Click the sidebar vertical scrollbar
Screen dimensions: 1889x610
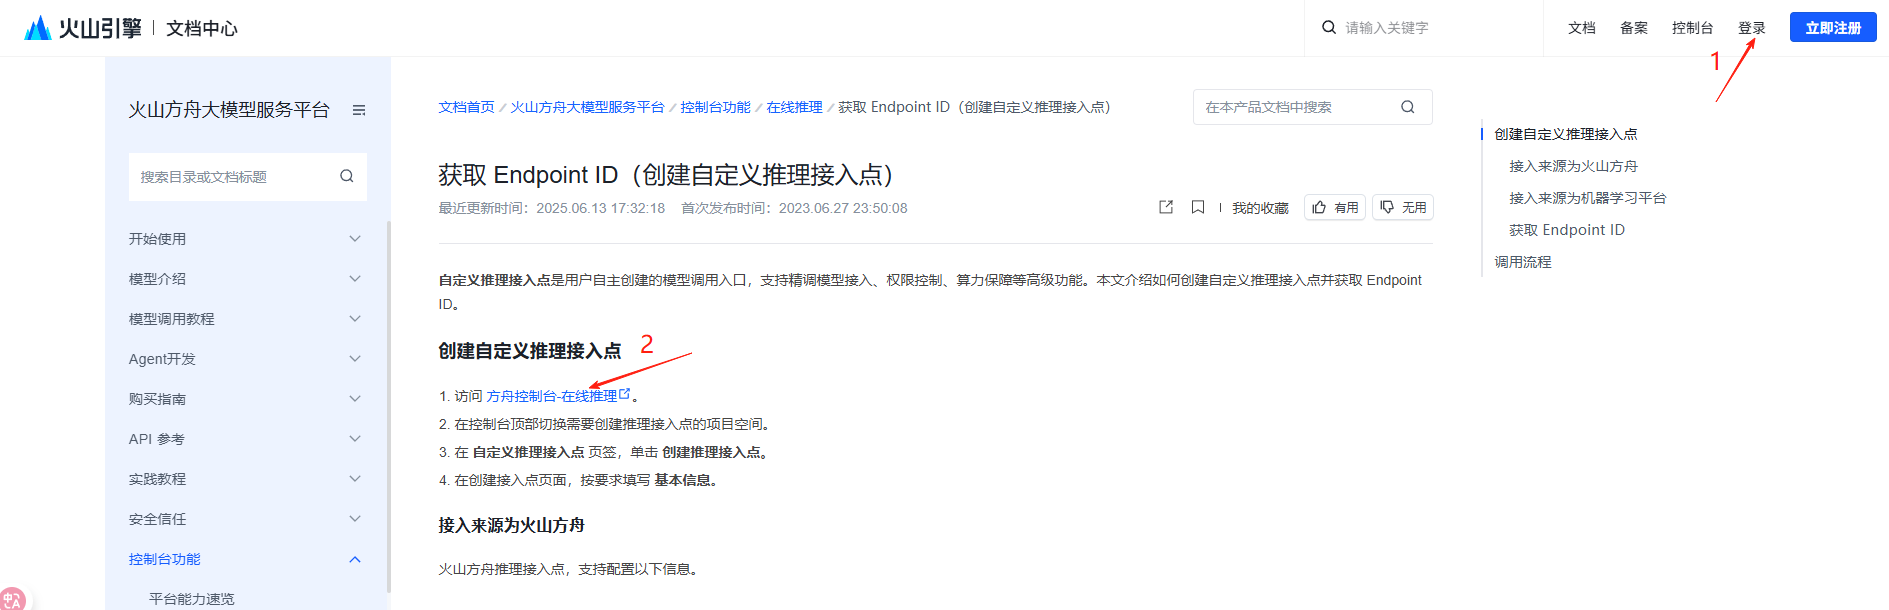click(x=388, y=407)
